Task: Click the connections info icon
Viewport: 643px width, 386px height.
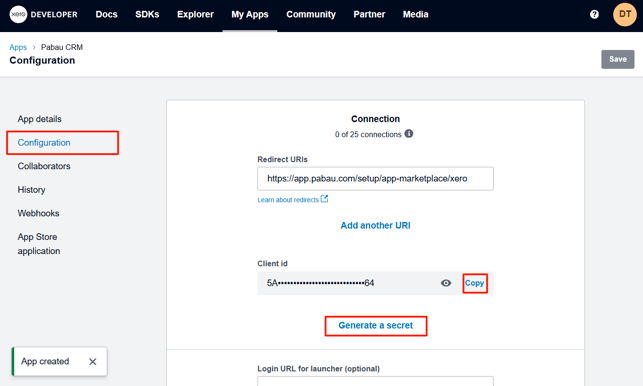Action: (x=409, y=134)
